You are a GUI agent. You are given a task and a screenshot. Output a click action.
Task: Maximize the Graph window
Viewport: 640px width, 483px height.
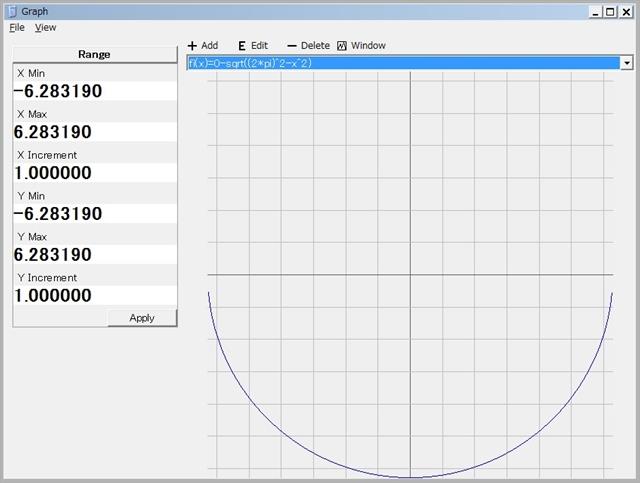coord(610,12)
